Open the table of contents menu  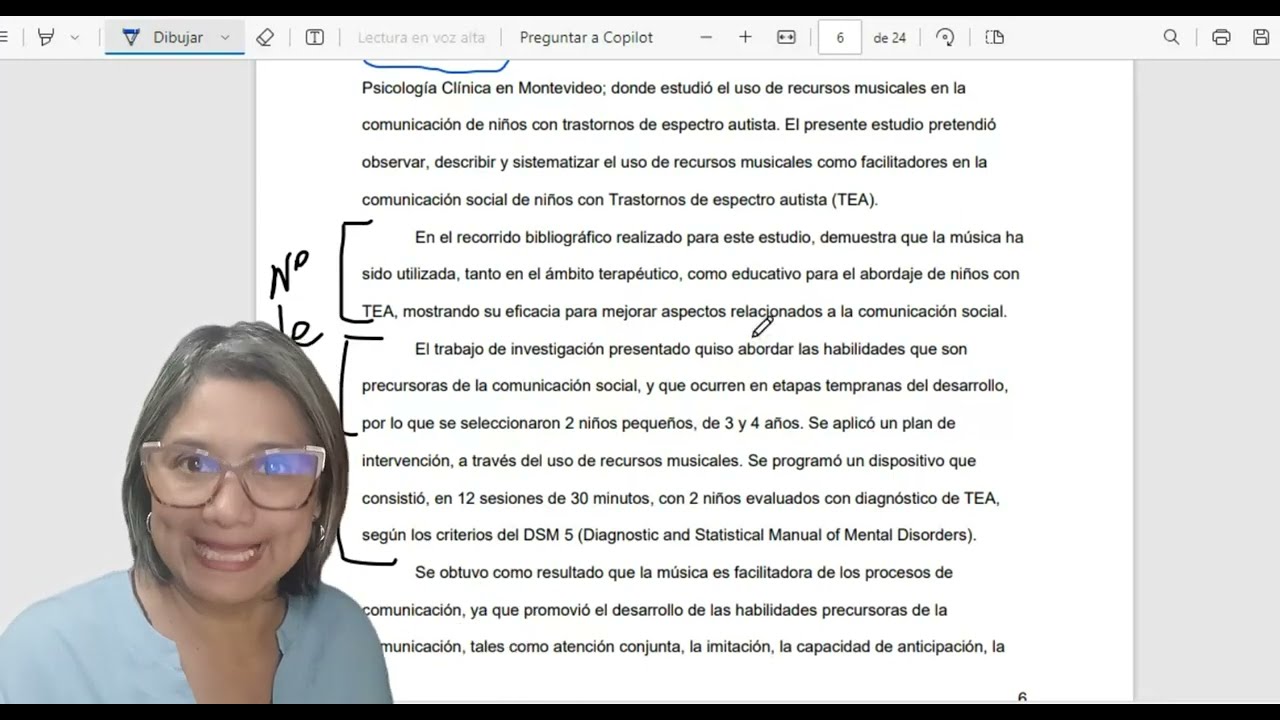3,37
